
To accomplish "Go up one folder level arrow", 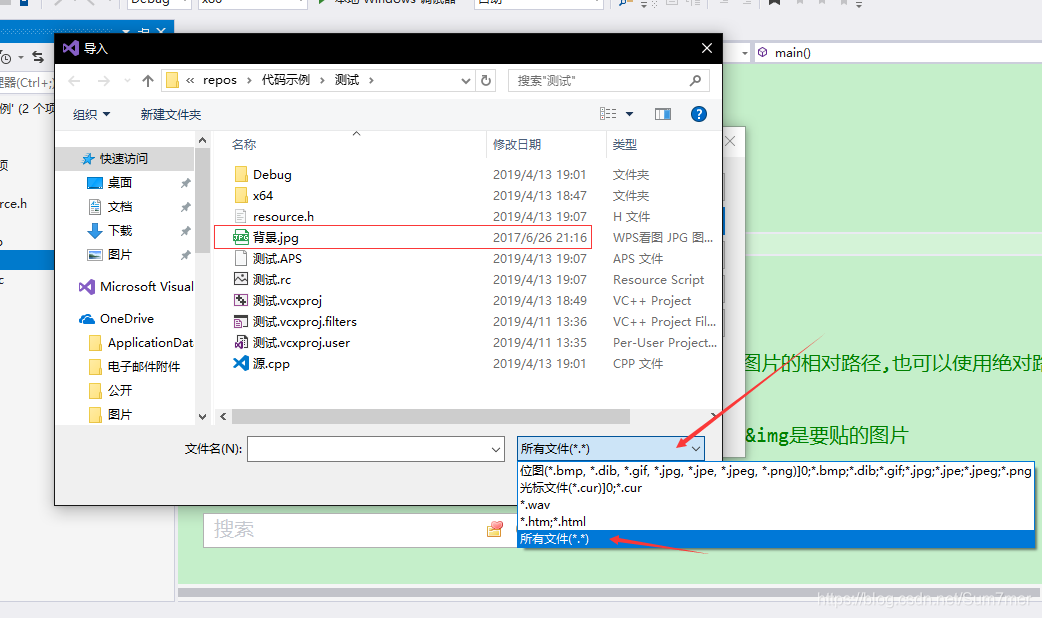I will pyautogui.click(x=148, y=80).
